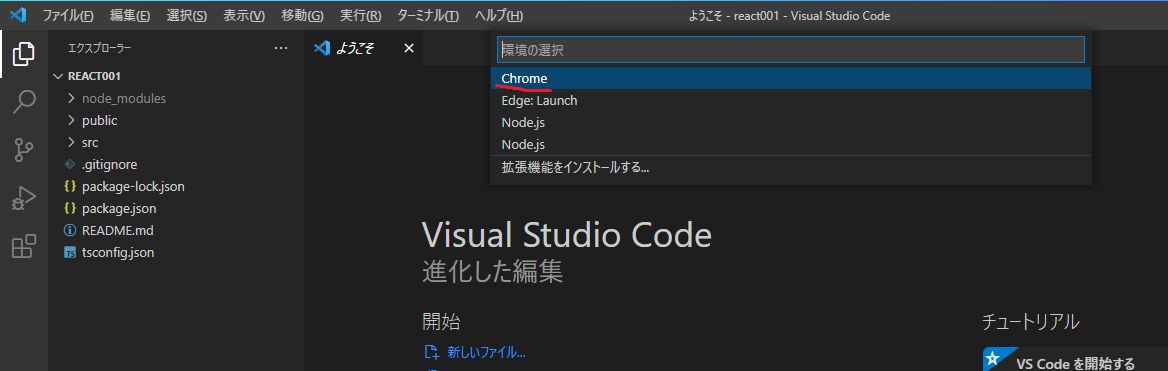
Task: Click the VS Code icon on ようこそ tab
Action: pyautogui.click(x=322, y=48)
